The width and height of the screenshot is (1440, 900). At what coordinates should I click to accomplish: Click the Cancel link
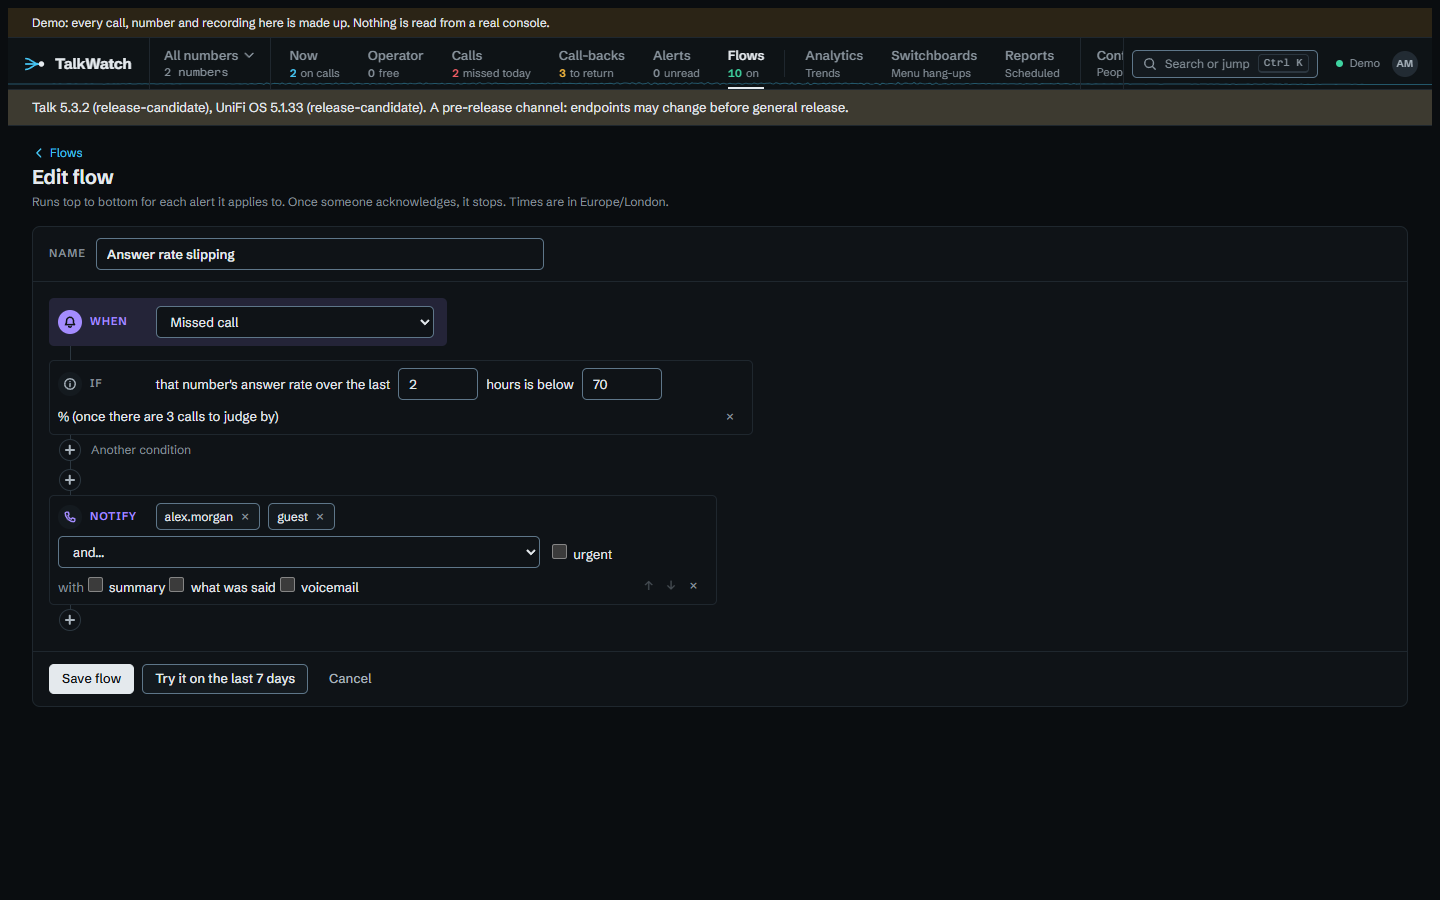pos(350,679)
